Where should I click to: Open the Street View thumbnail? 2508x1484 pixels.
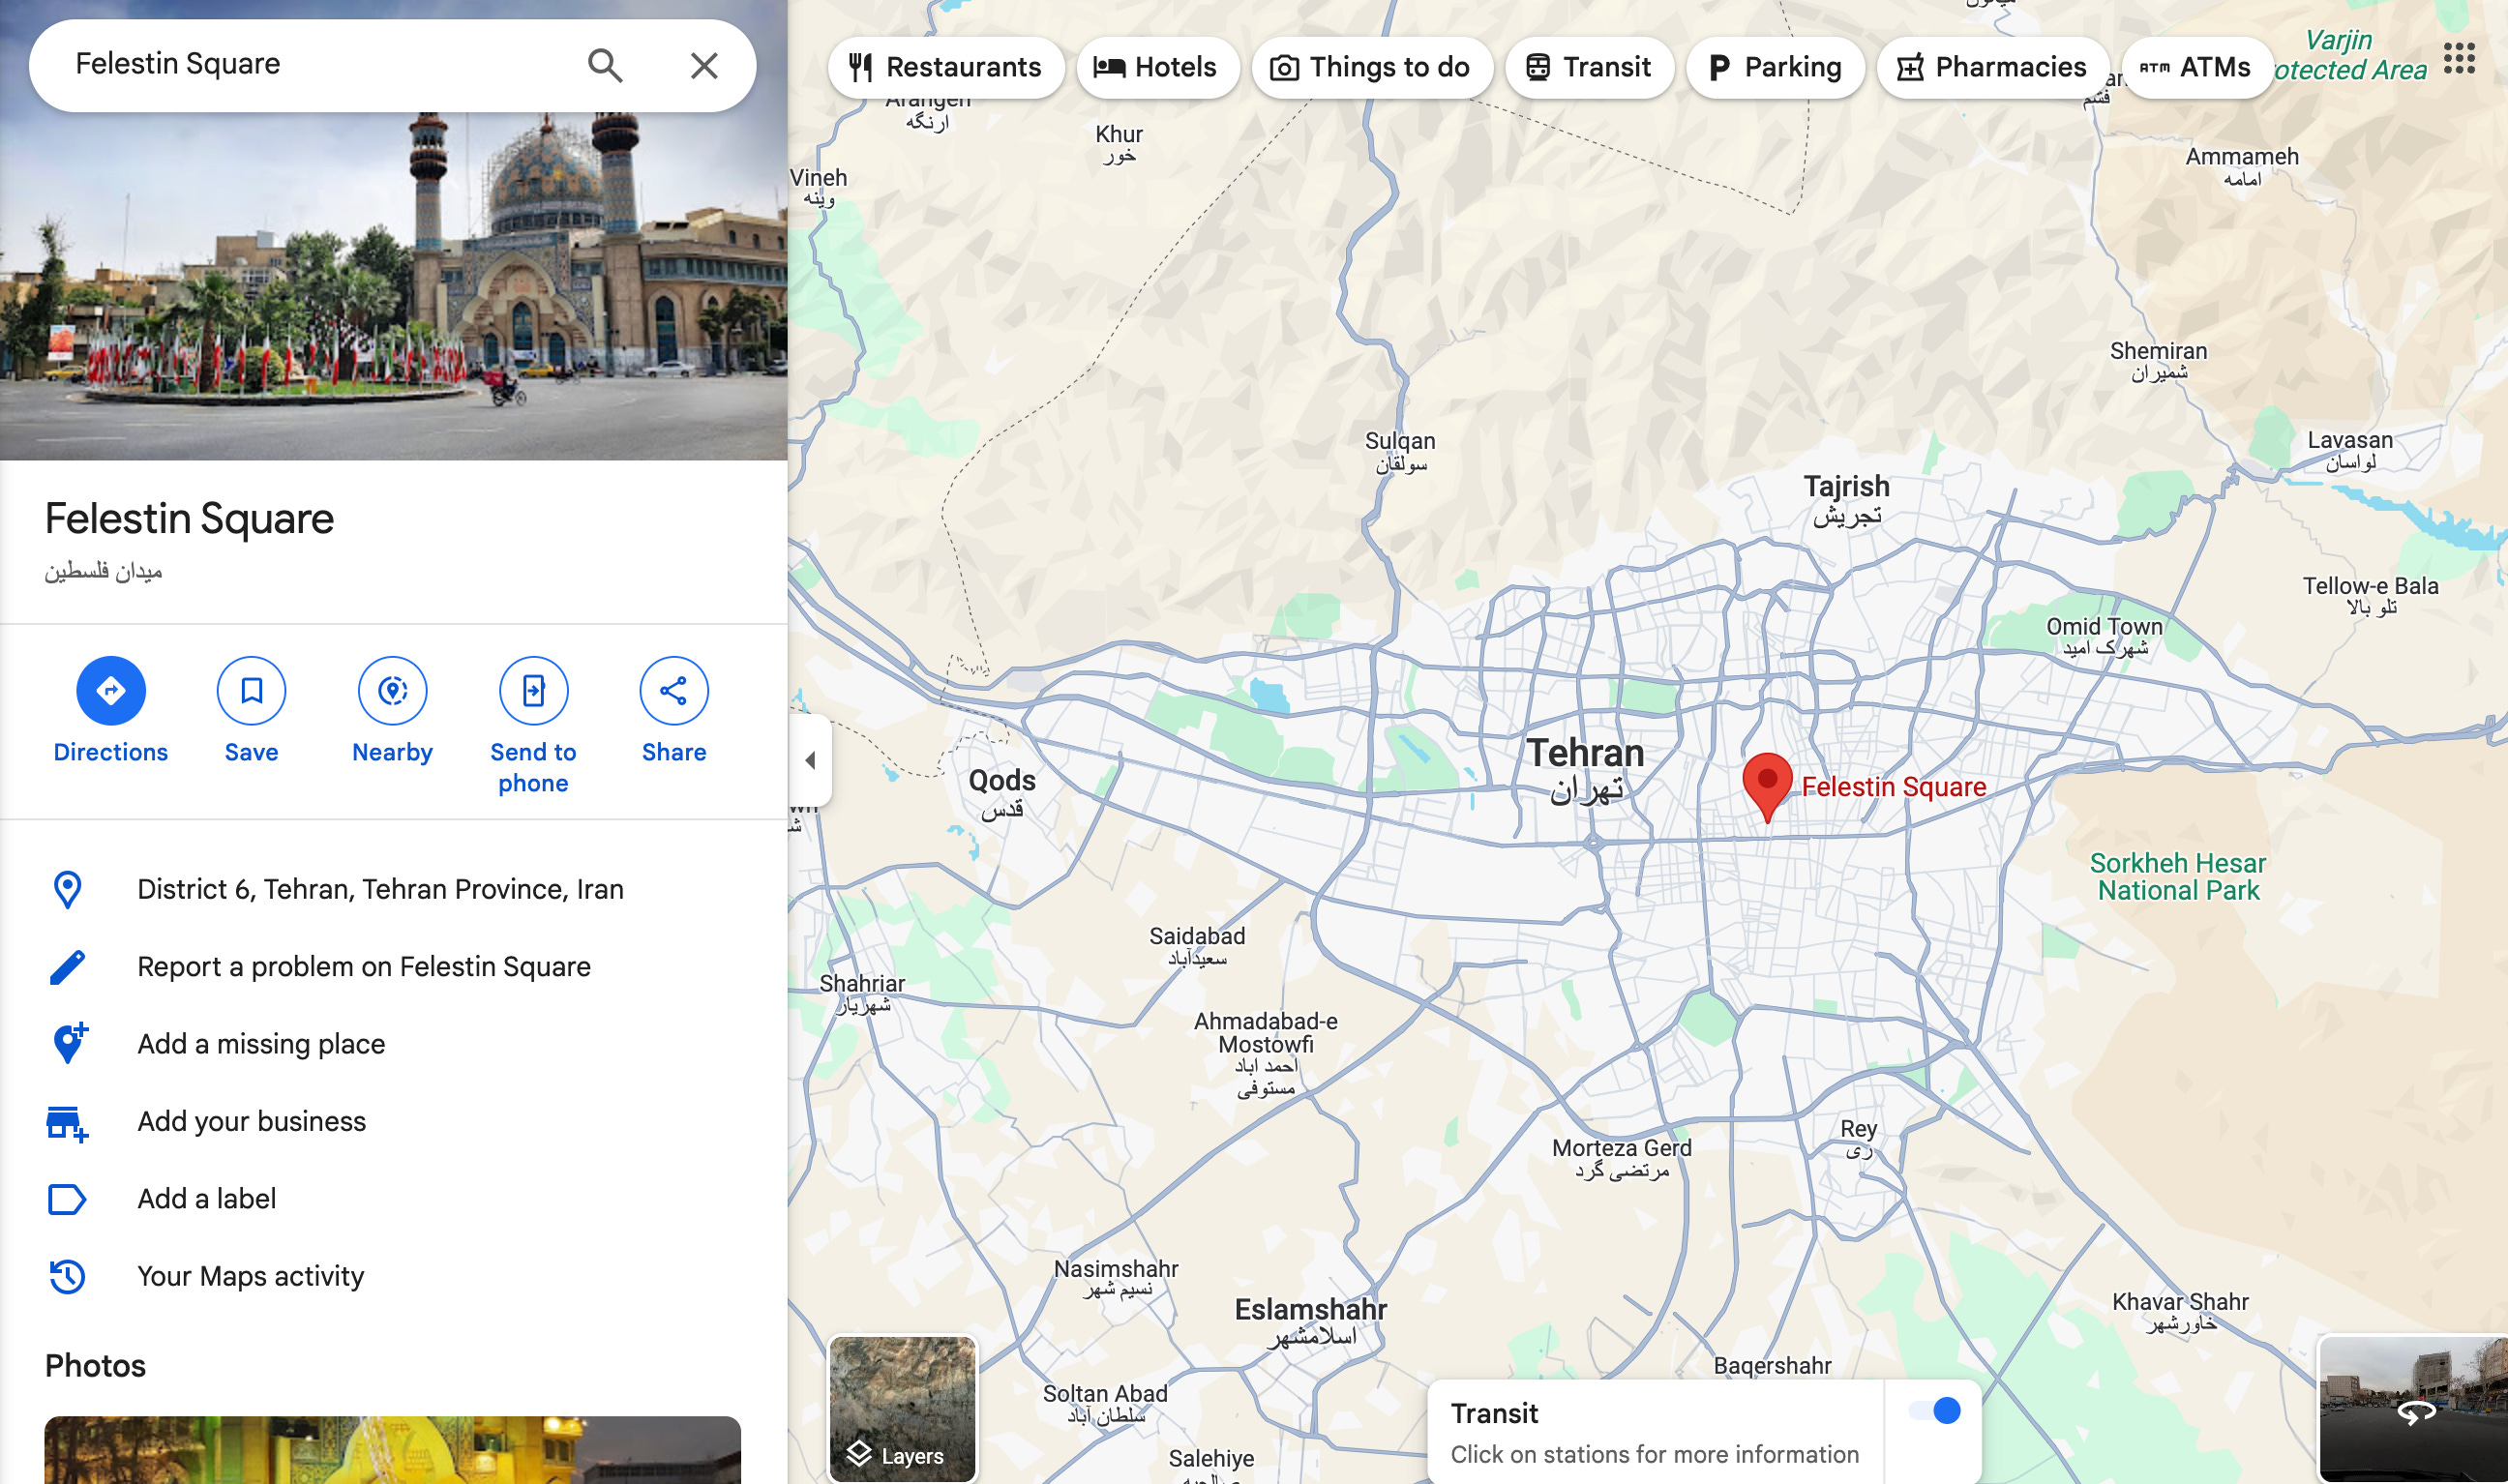coord(2413,1409)
